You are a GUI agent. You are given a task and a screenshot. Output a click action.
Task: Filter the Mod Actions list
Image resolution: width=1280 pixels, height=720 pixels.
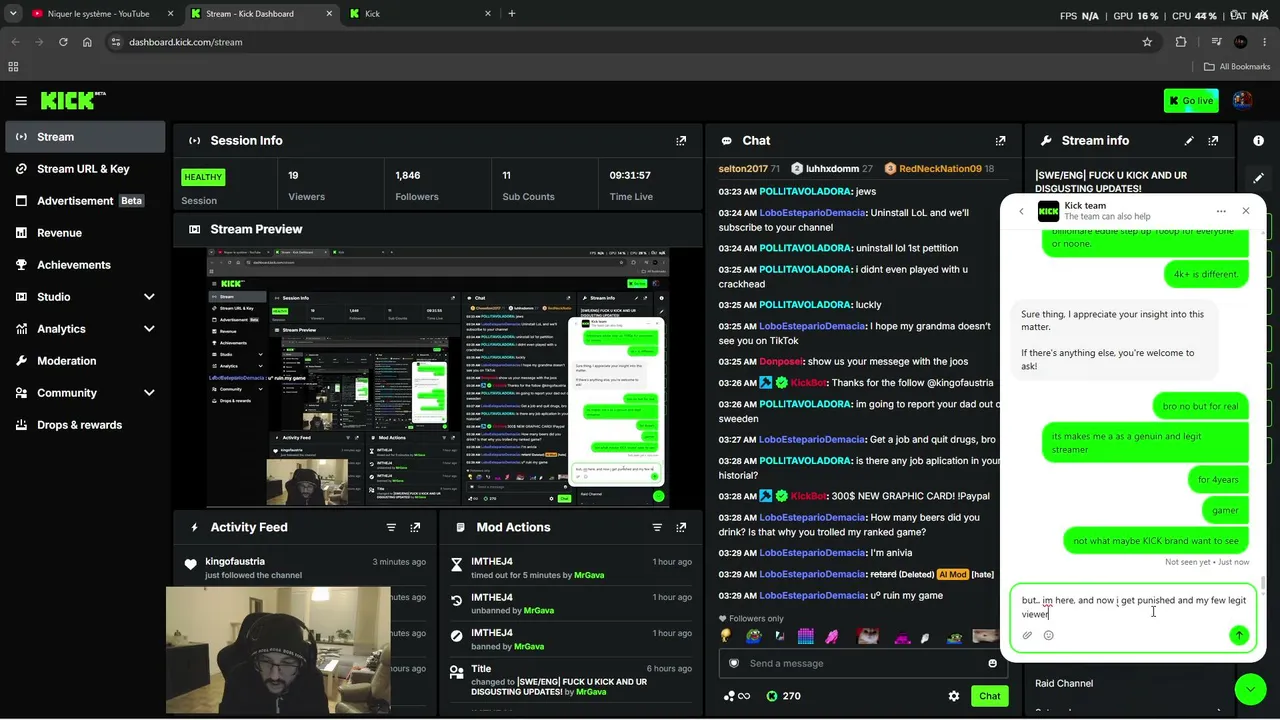657,527
